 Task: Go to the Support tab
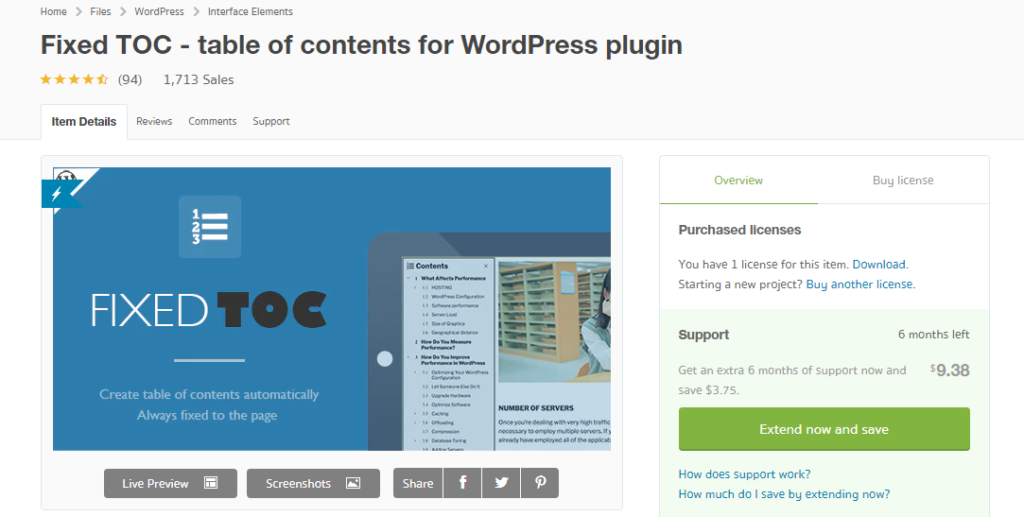point(271,121)
